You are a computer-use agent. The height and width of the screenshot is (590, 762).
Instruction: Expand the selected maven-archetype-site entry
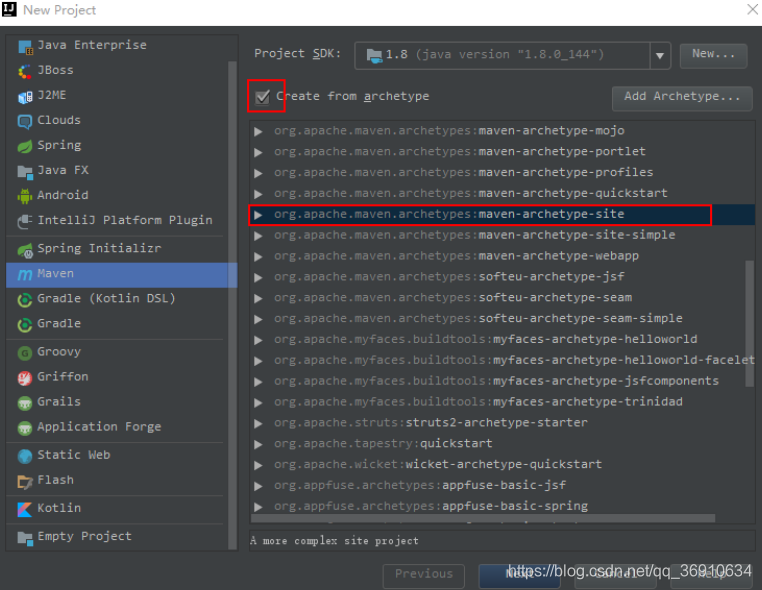[259, 215]
